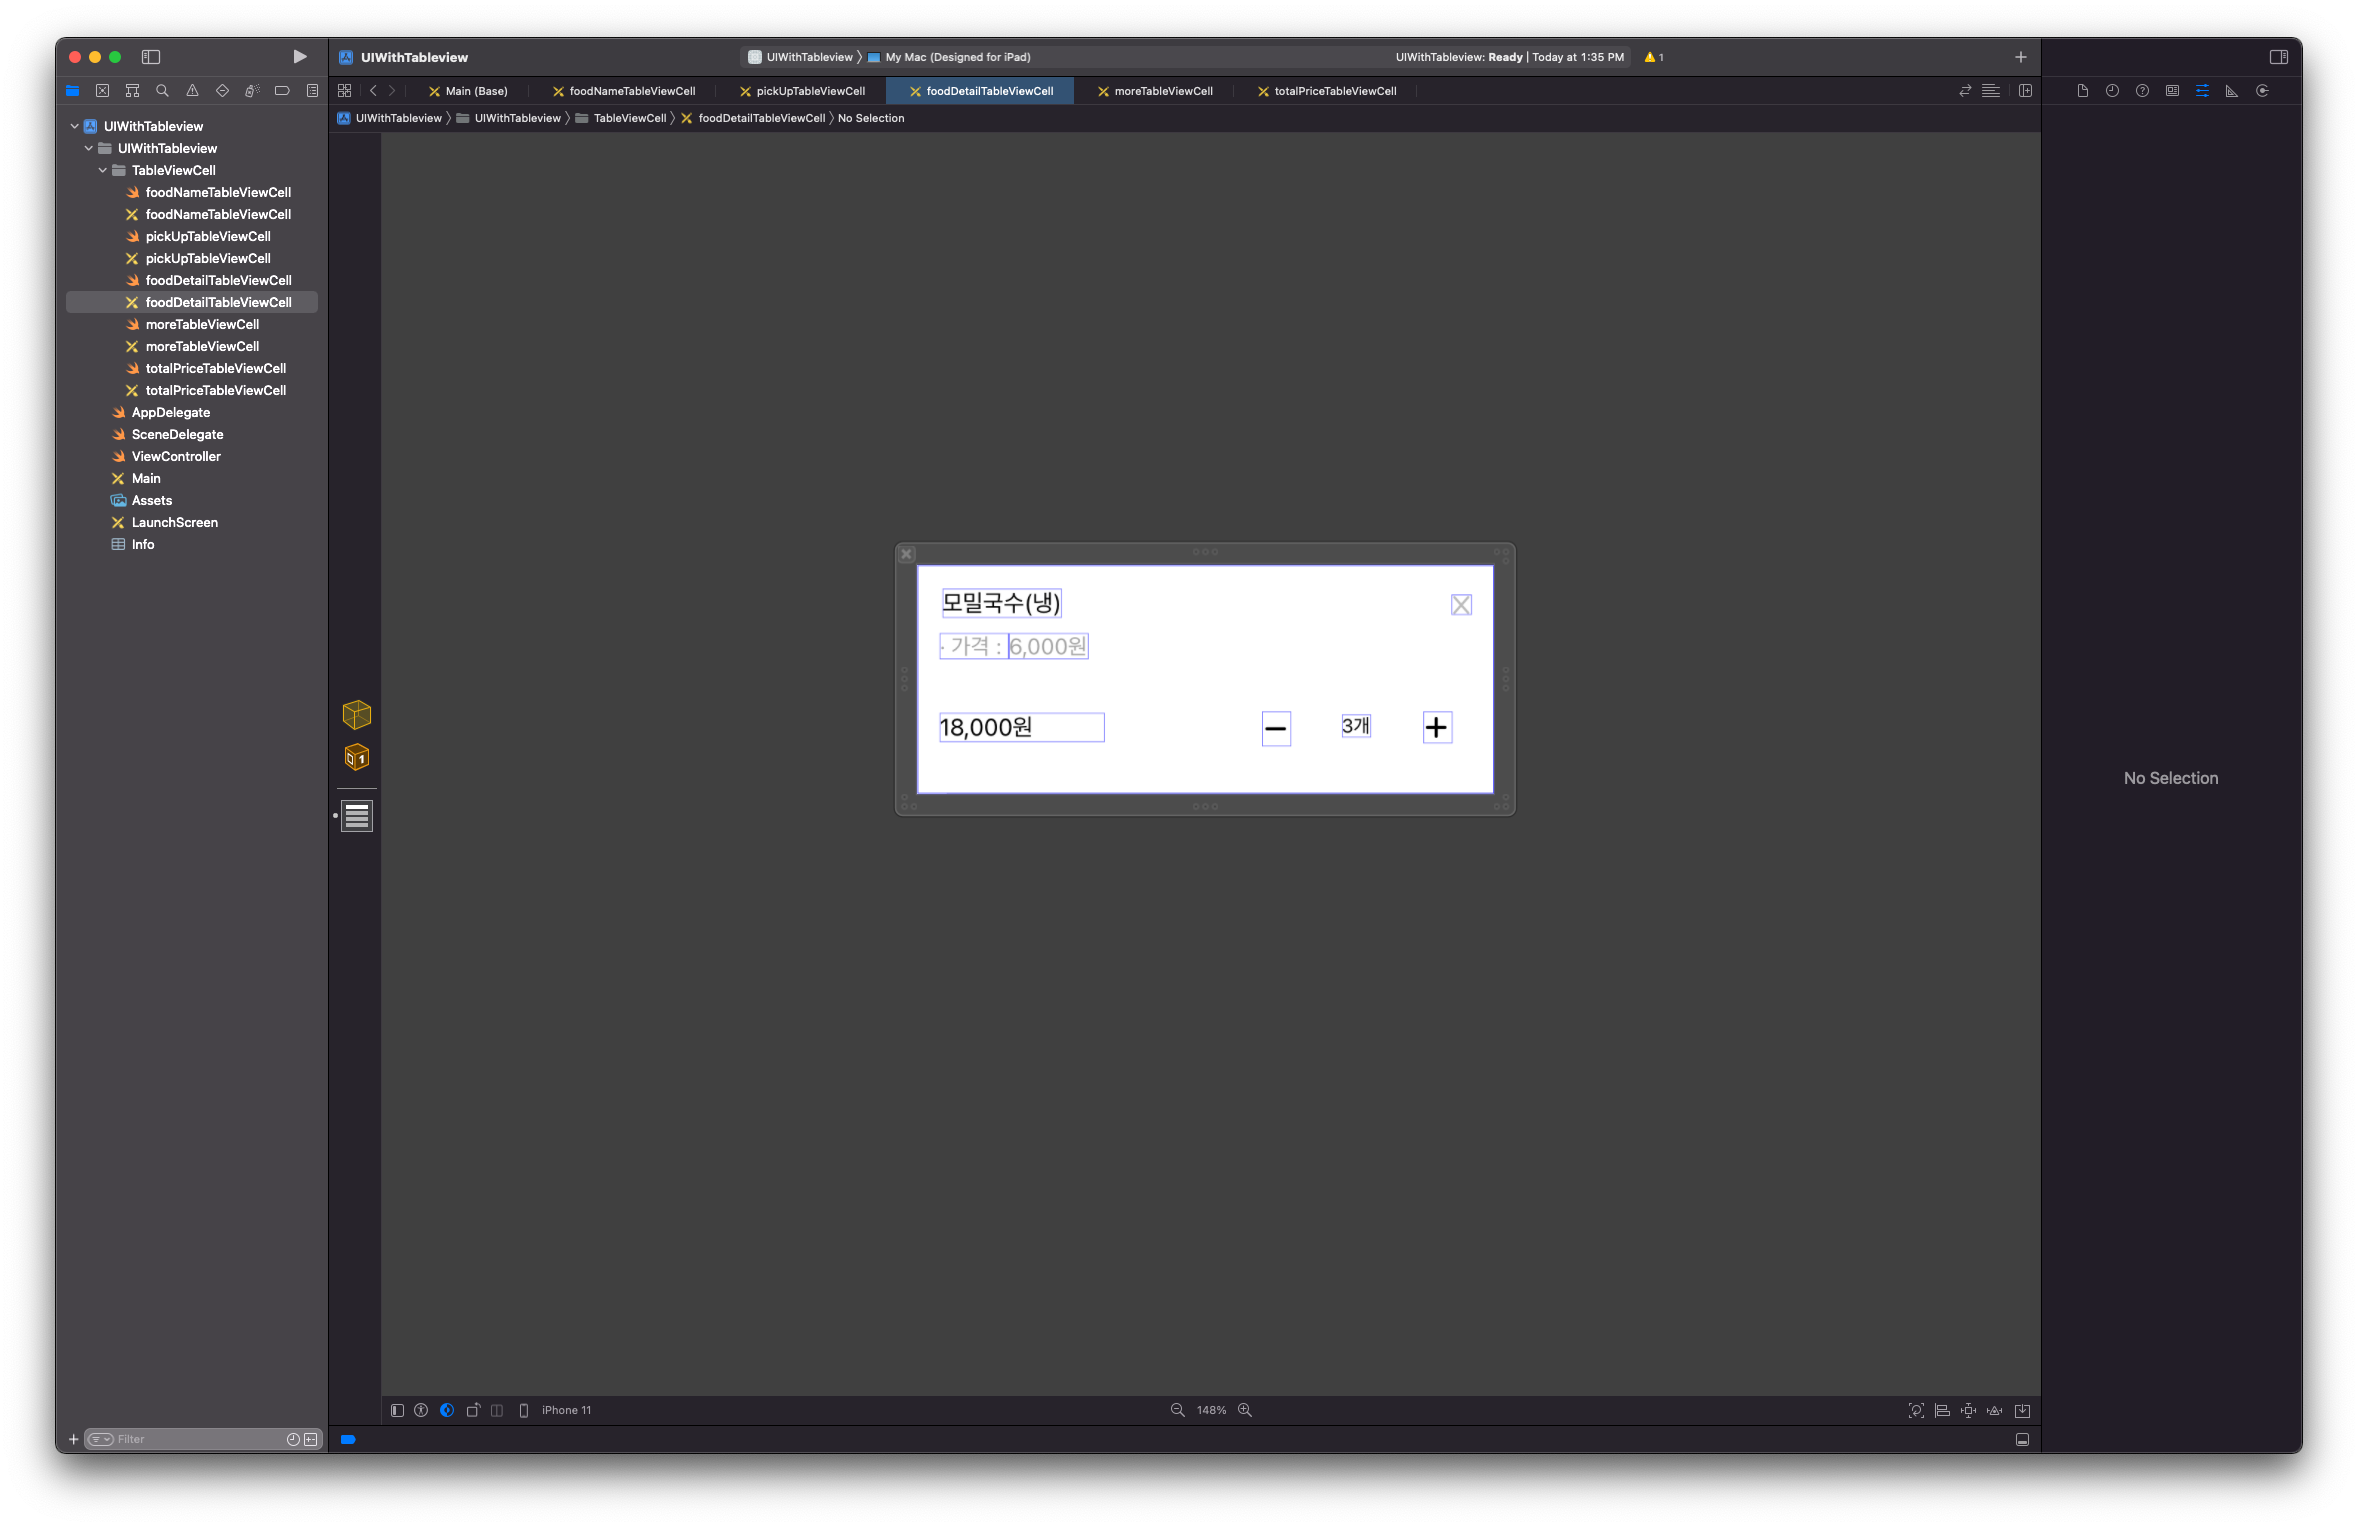Toggle dark appearance for the canvas

pos(447,1410)
